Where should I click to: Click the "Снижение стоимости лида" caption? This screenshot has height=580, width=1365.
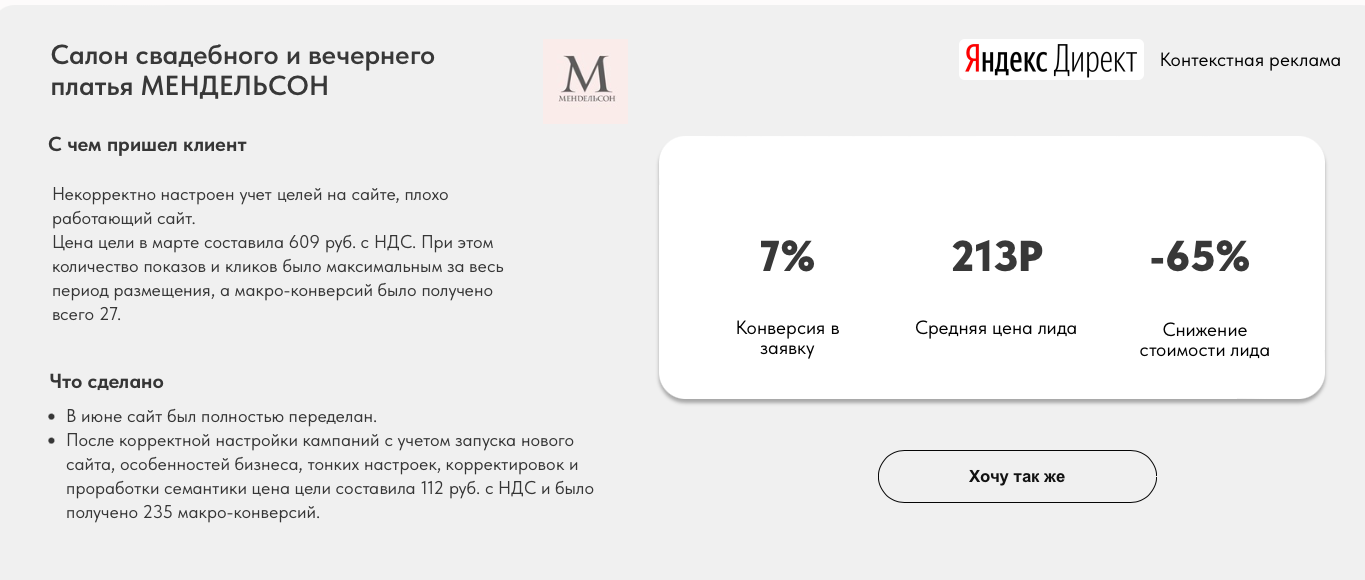tap(1204, 340)
